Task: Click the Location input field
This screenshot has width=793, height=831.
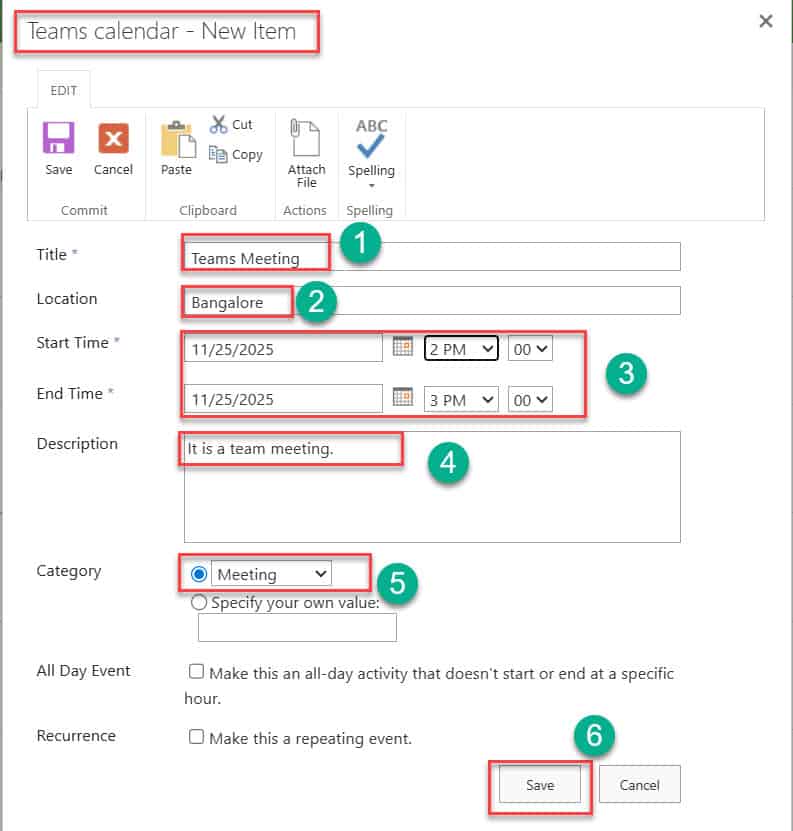Action: [x=432, y=300]
